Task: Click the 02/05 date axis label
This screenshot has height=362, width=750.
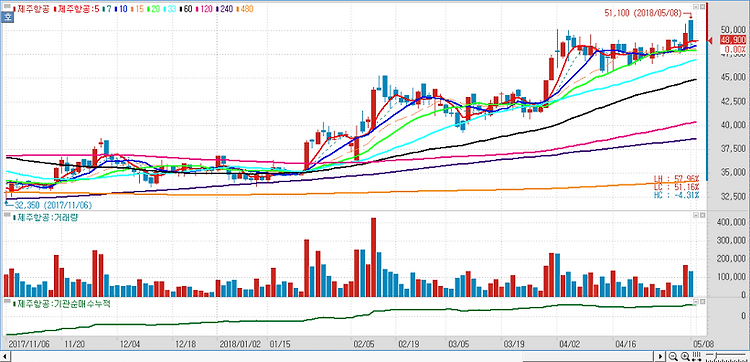Action: pyautogui.click(x=364, y=343)
